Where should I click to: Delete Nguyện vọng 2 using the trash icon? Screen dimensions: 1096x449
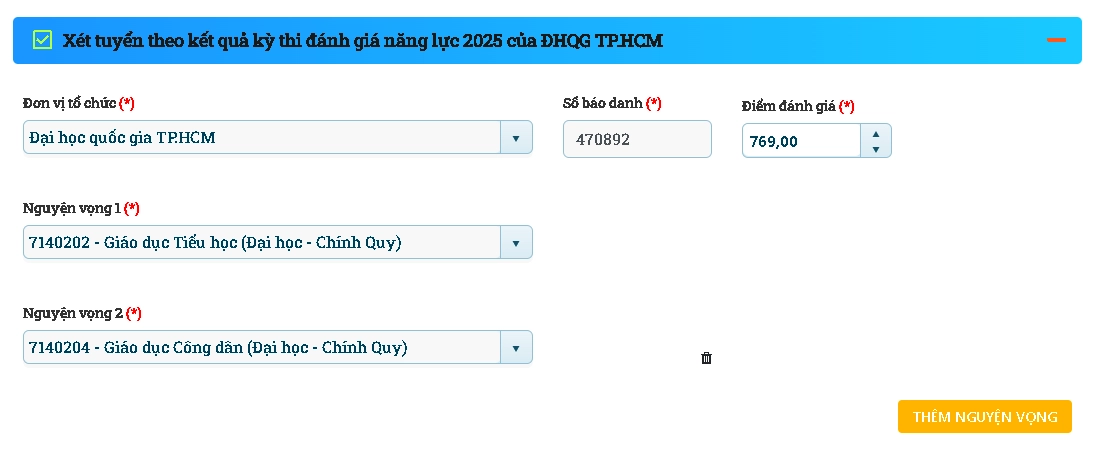tap(706, 358)
